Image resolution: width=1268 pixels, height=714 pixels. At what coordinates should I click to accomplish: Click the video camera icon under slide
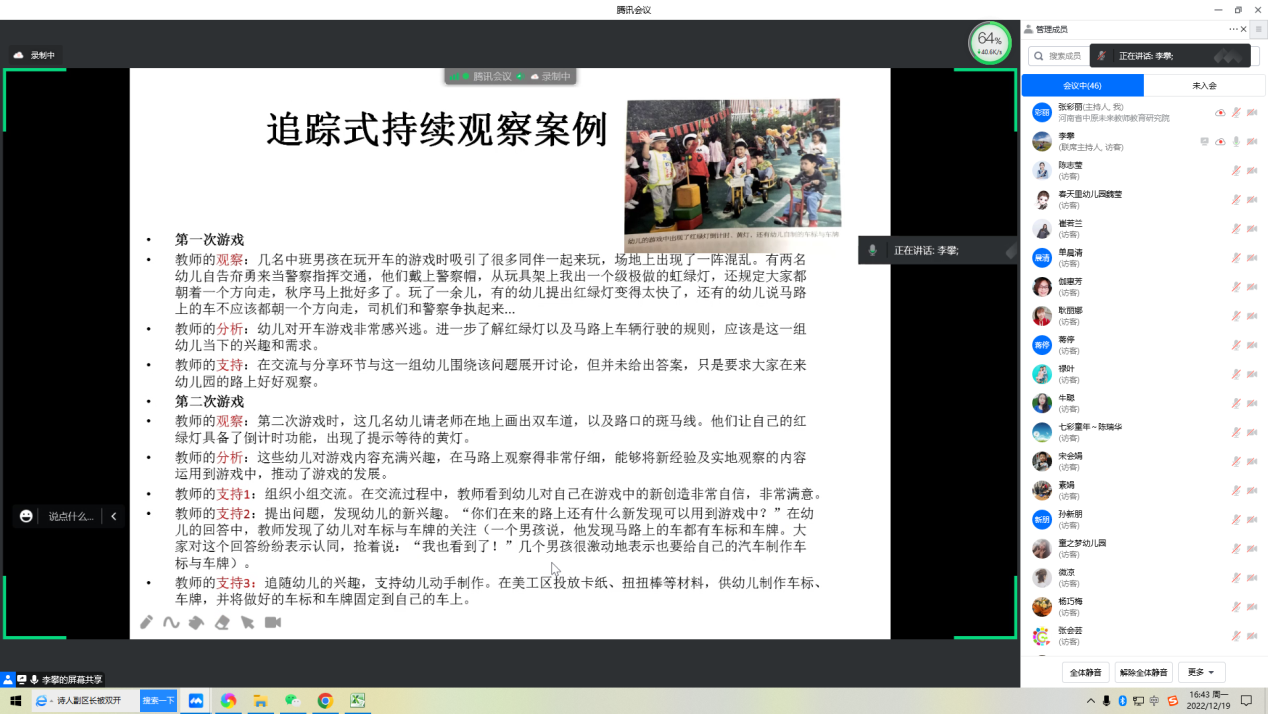point(273,622)
